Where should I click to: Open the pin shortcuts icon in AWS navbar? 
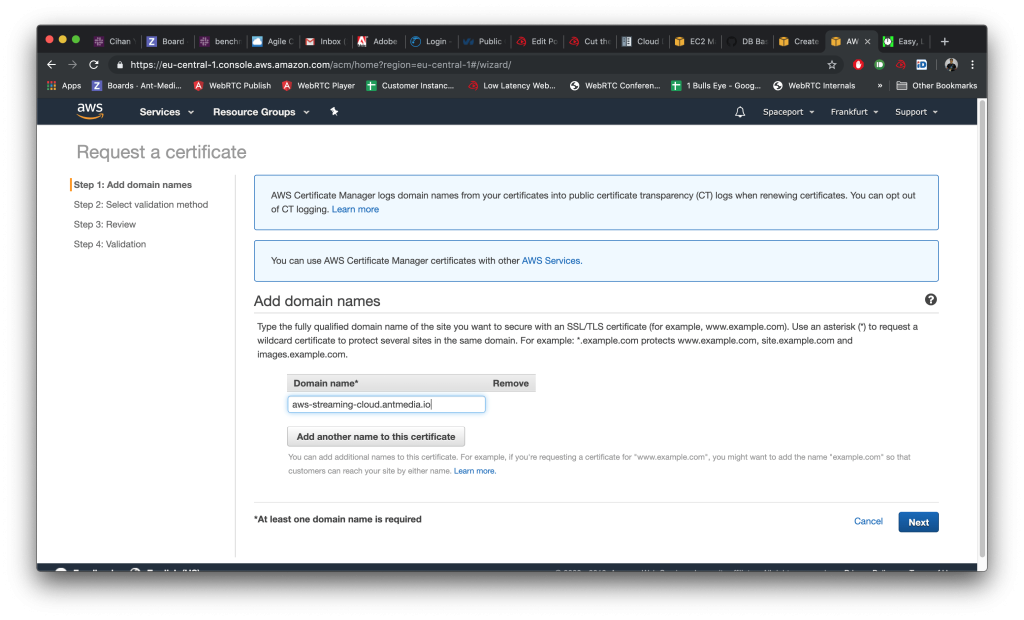coord(334,112)
